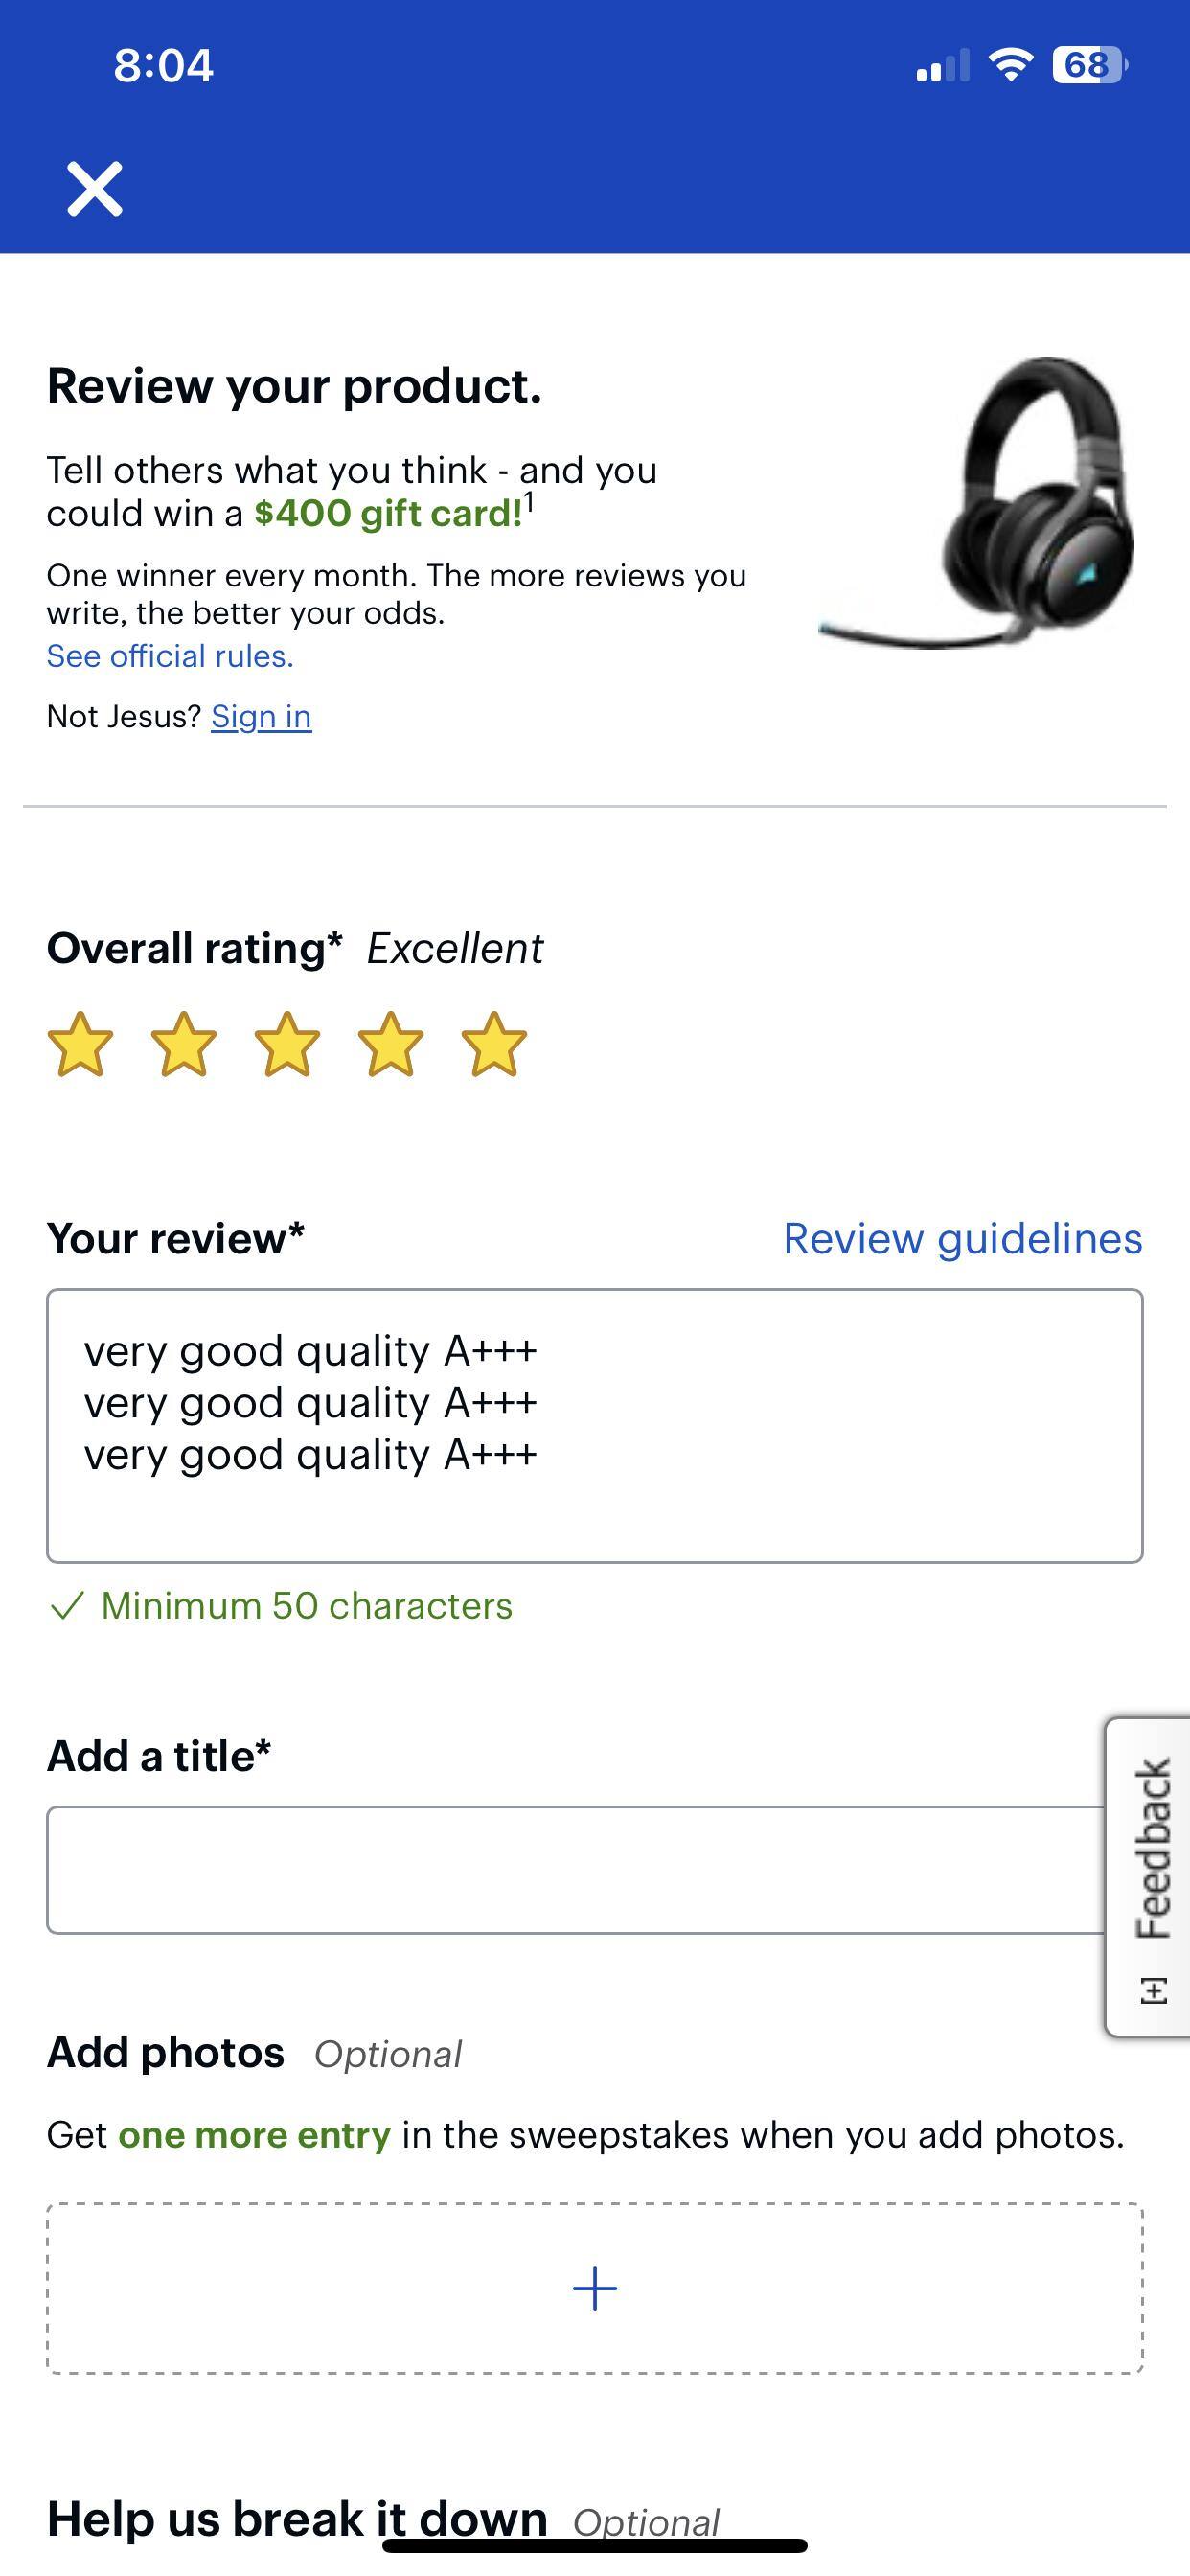The width and height of the screenshot is (1190, 2576).
Task: Tap the clock in the status bar
Action: coord(163,65)
